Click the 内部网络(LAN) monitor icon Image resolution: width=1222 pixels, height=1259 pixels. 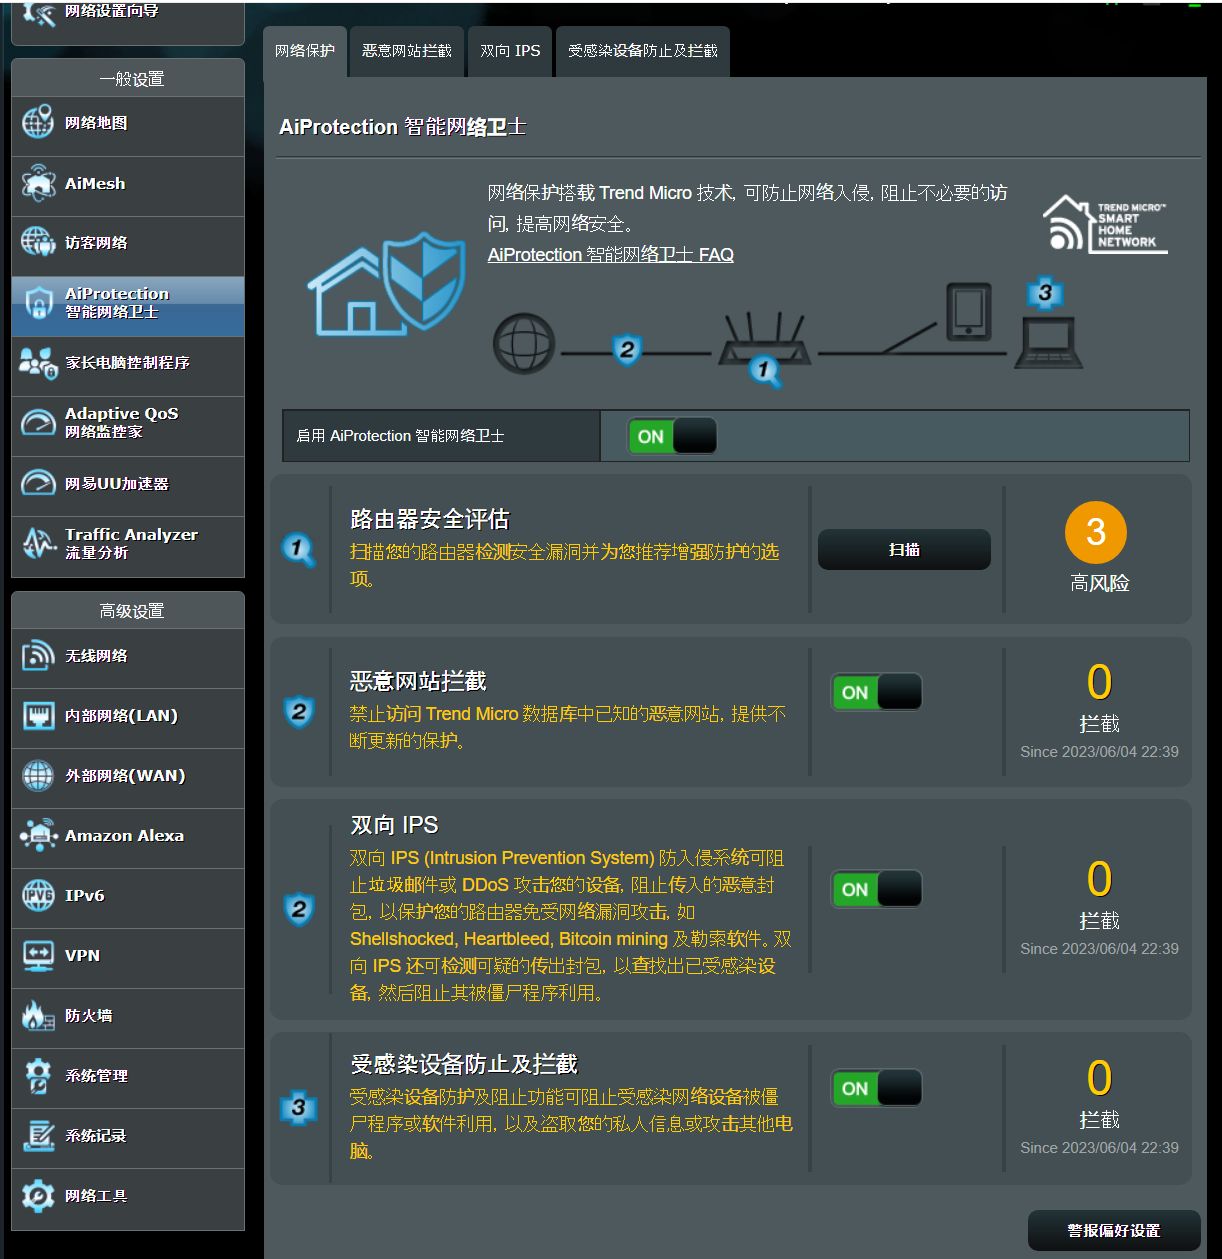(38, 716)
